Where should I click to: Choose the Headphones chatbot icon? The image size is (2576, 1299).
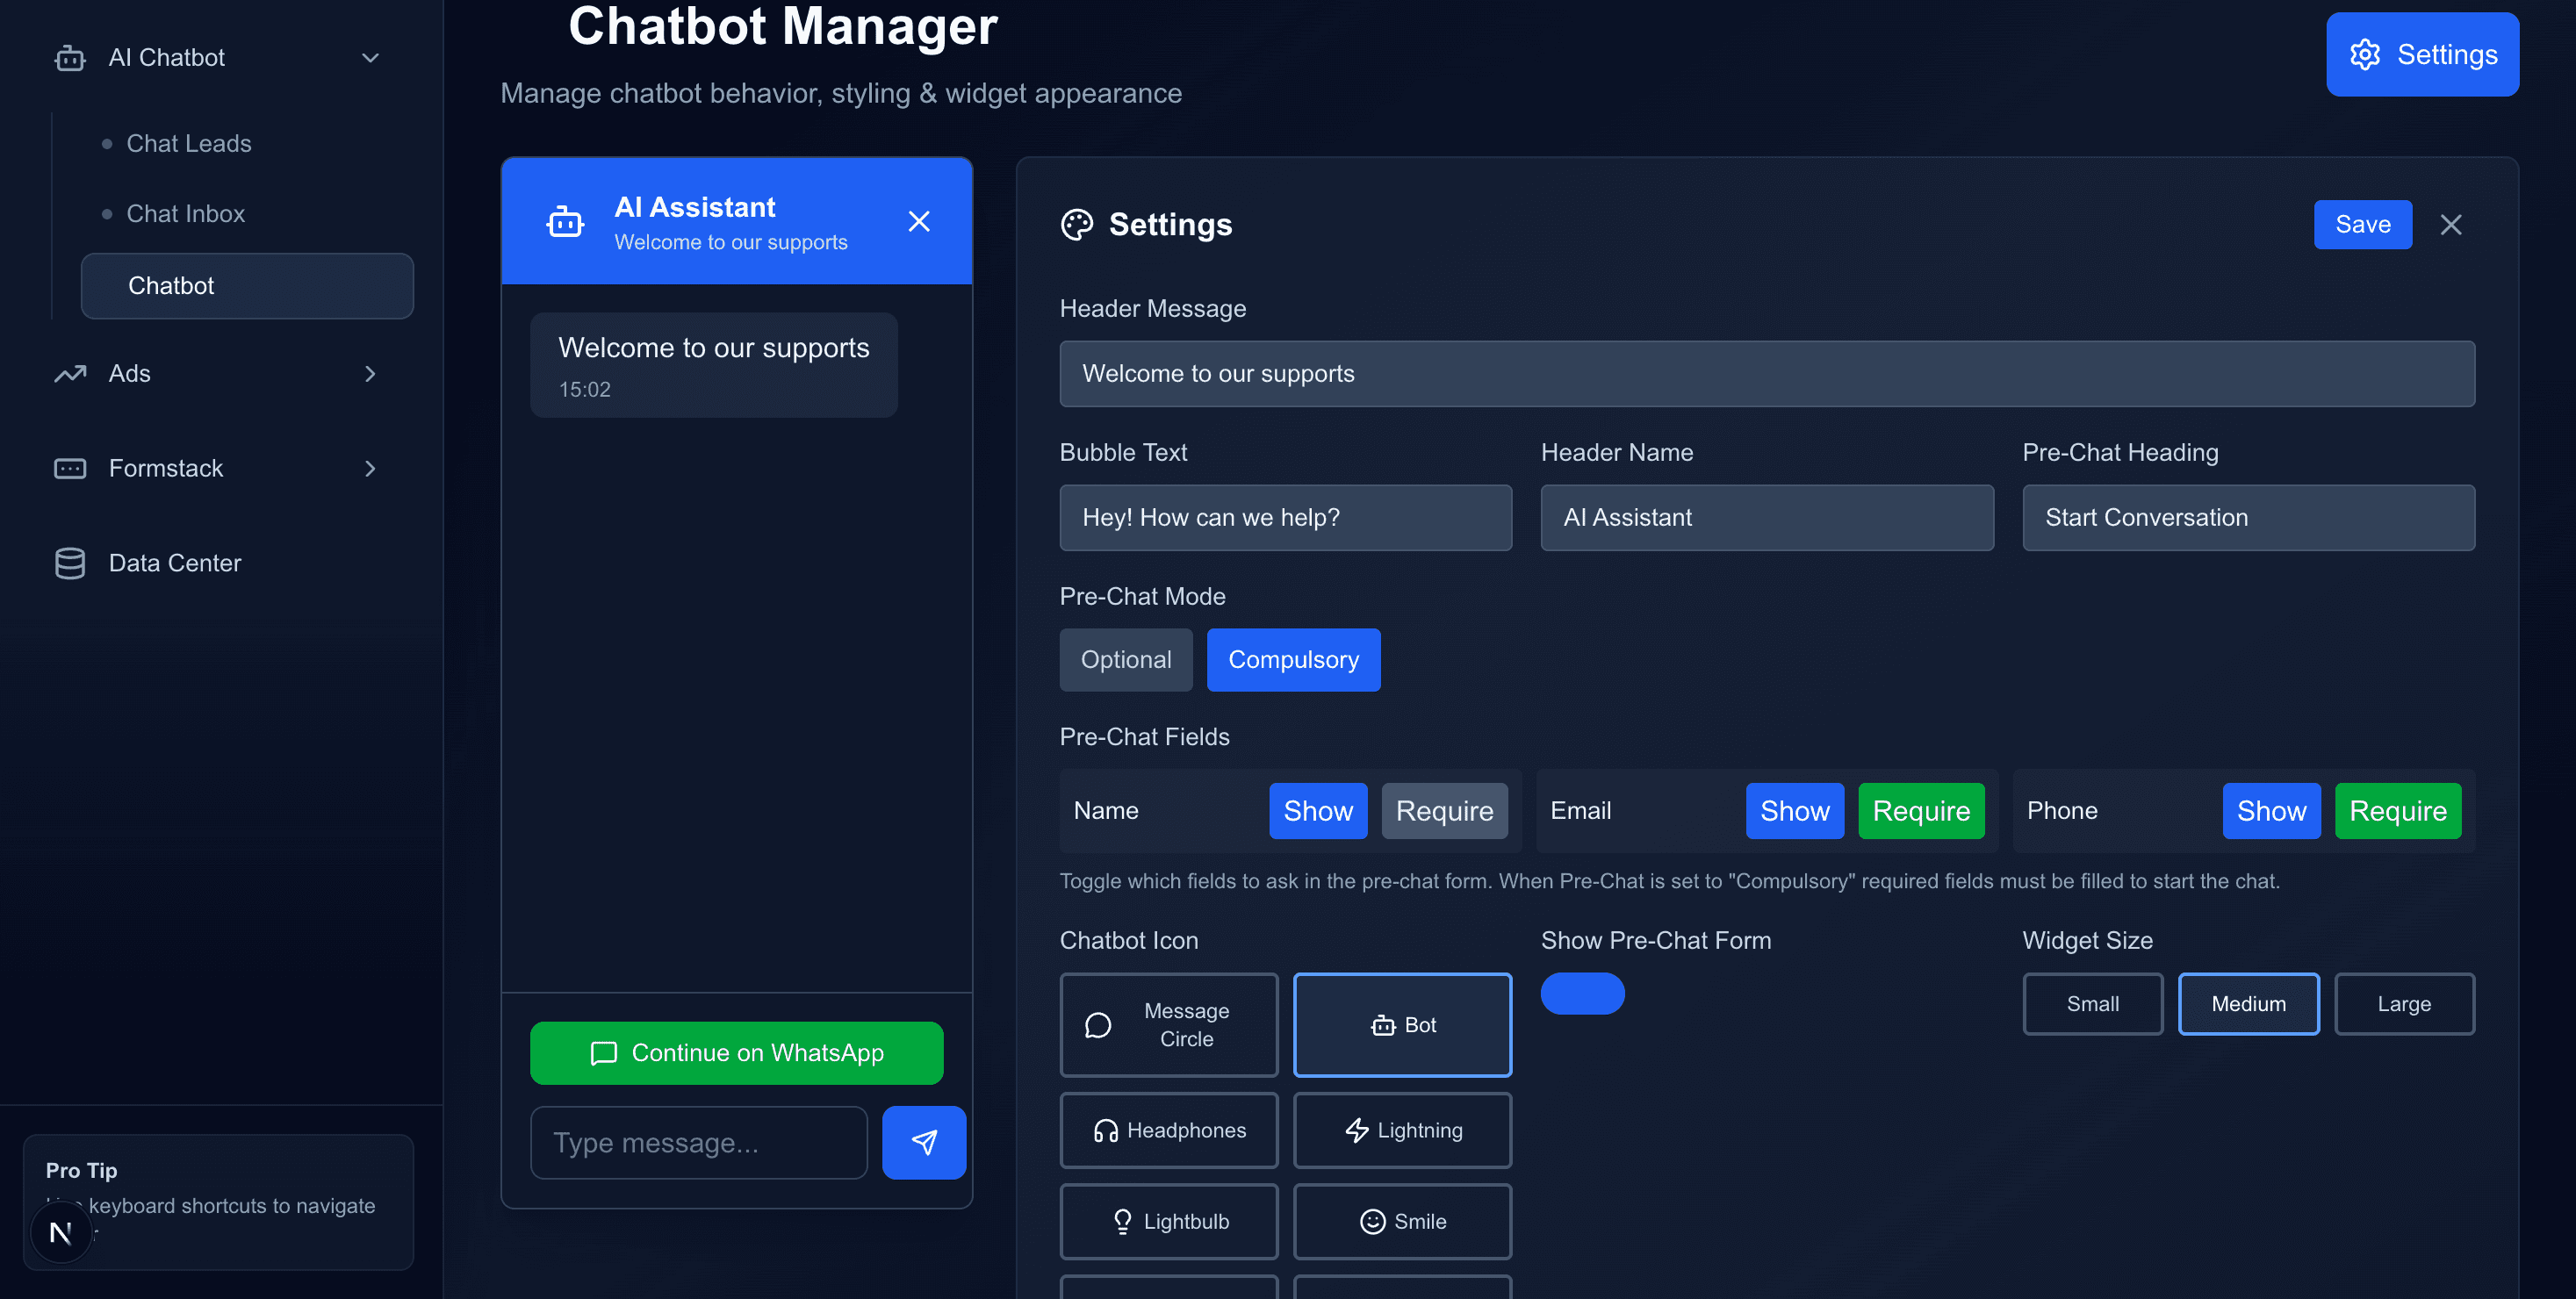click(x=1168, y=1130)
